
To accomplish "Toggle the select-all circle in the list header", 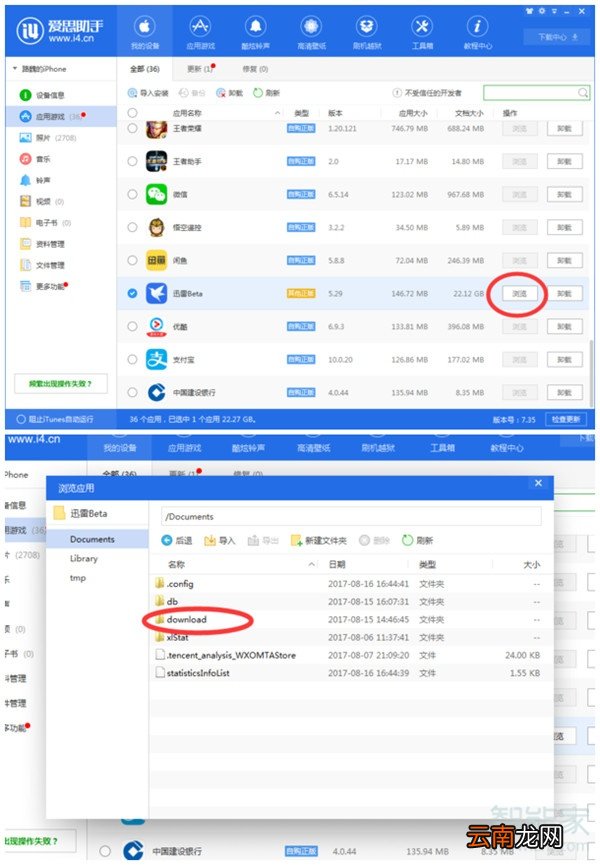I will [x=132, y=113].
